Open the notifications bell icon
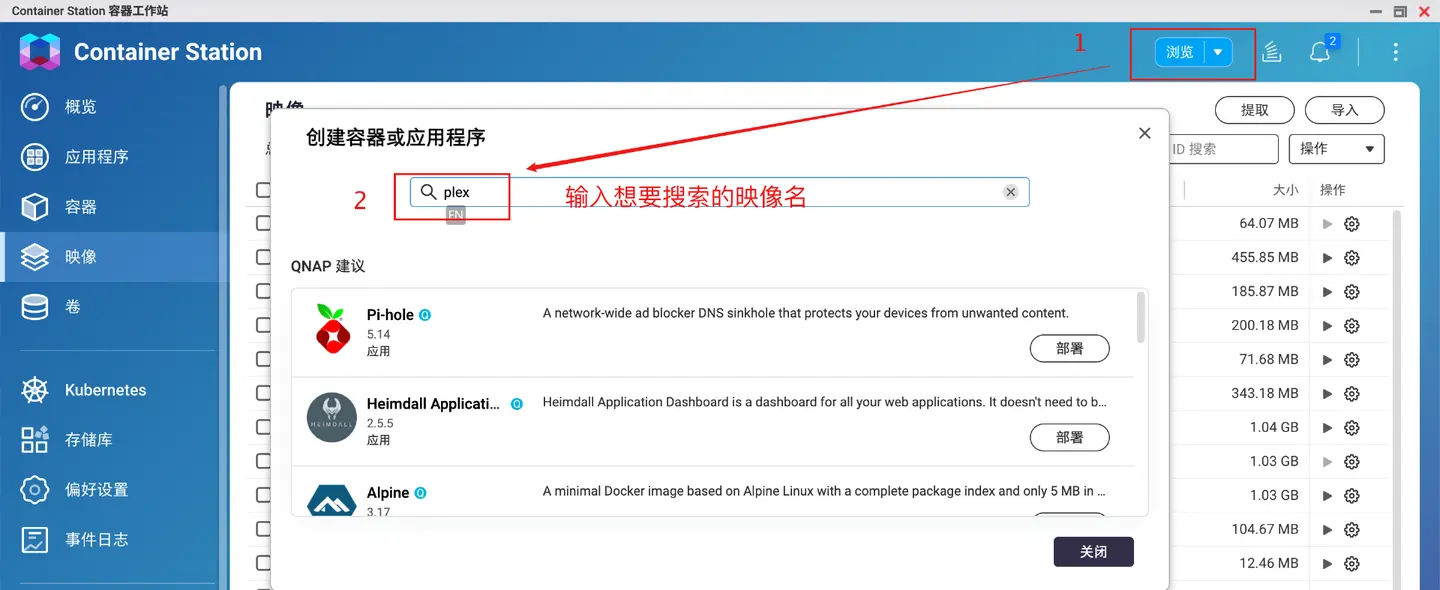The width and height of the screenshot is (1440, 590). click(1320, 52)
